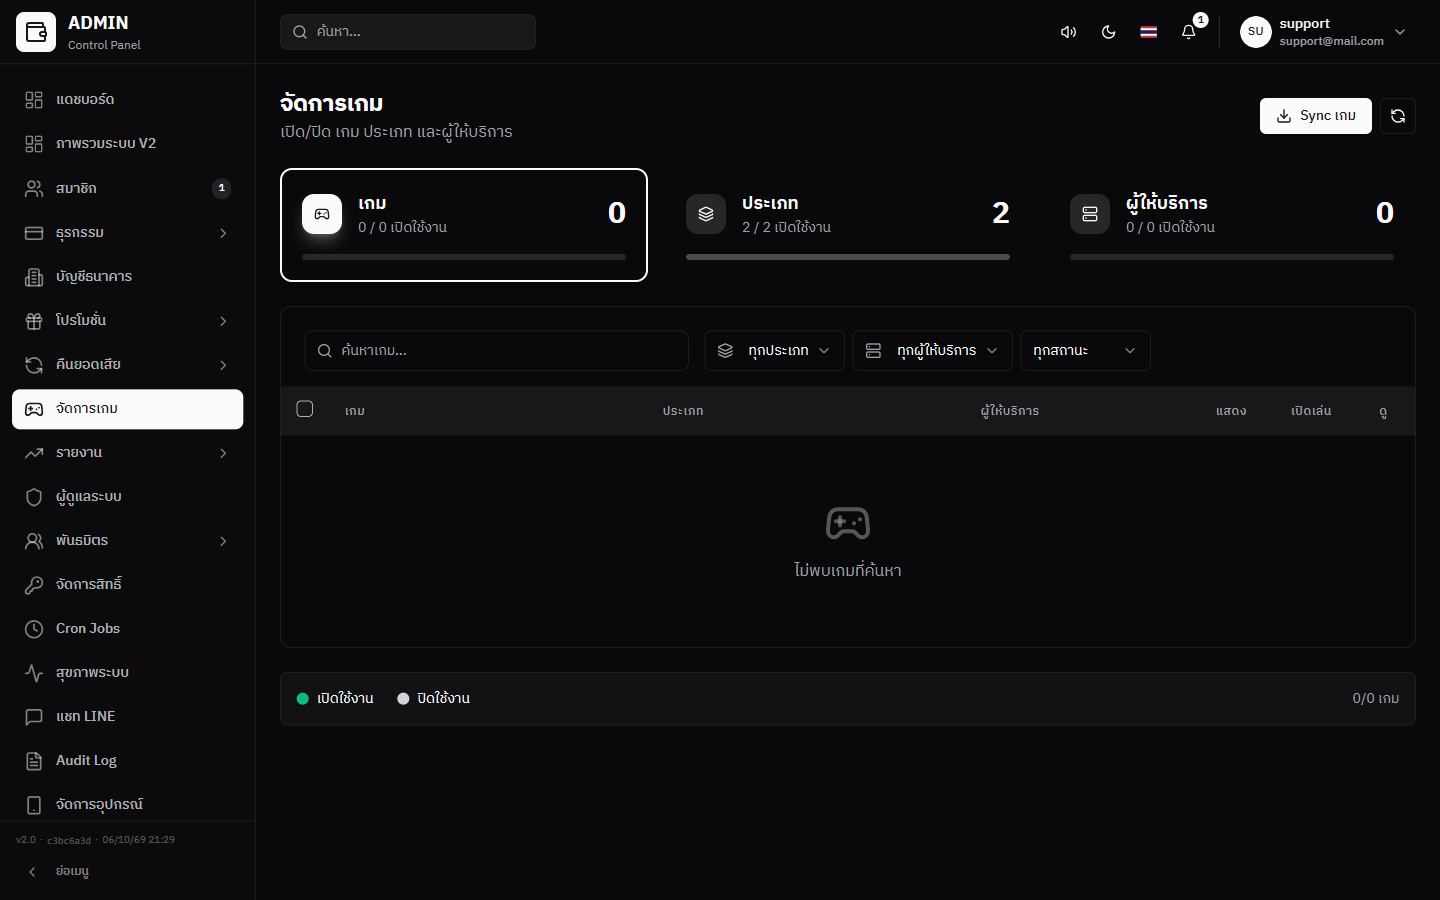The width and height of the screenshot is (1440, 900).
Task: Click the เปิดเล่น column header
Action: tap(1311, 411)
